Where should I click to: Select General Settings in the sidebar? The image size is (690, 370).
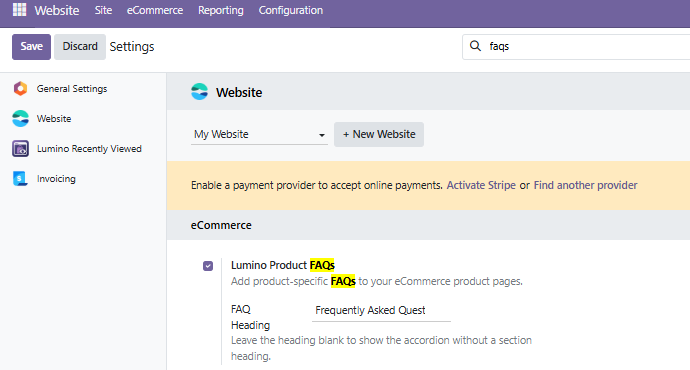72,88
